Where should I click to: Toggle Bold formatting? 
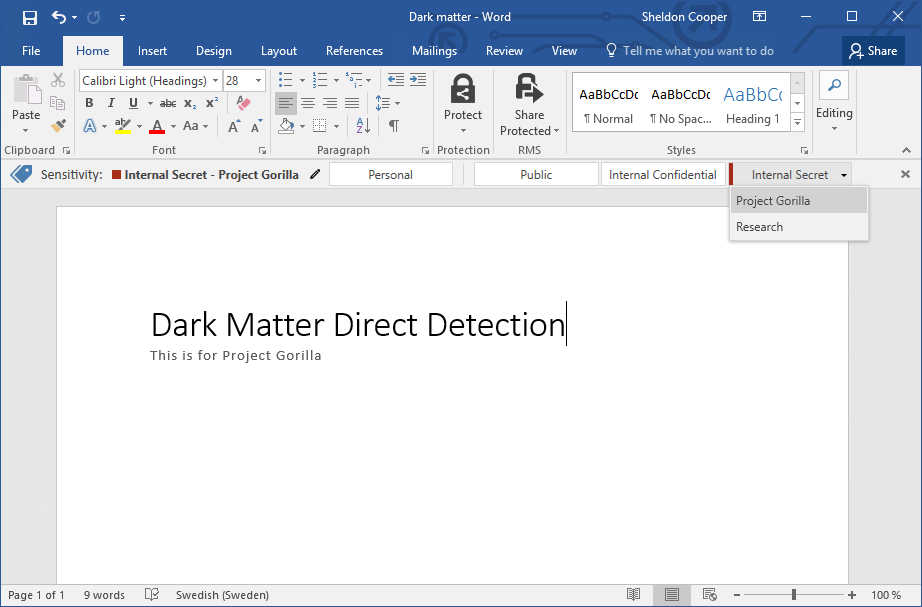tap(89, 103)
